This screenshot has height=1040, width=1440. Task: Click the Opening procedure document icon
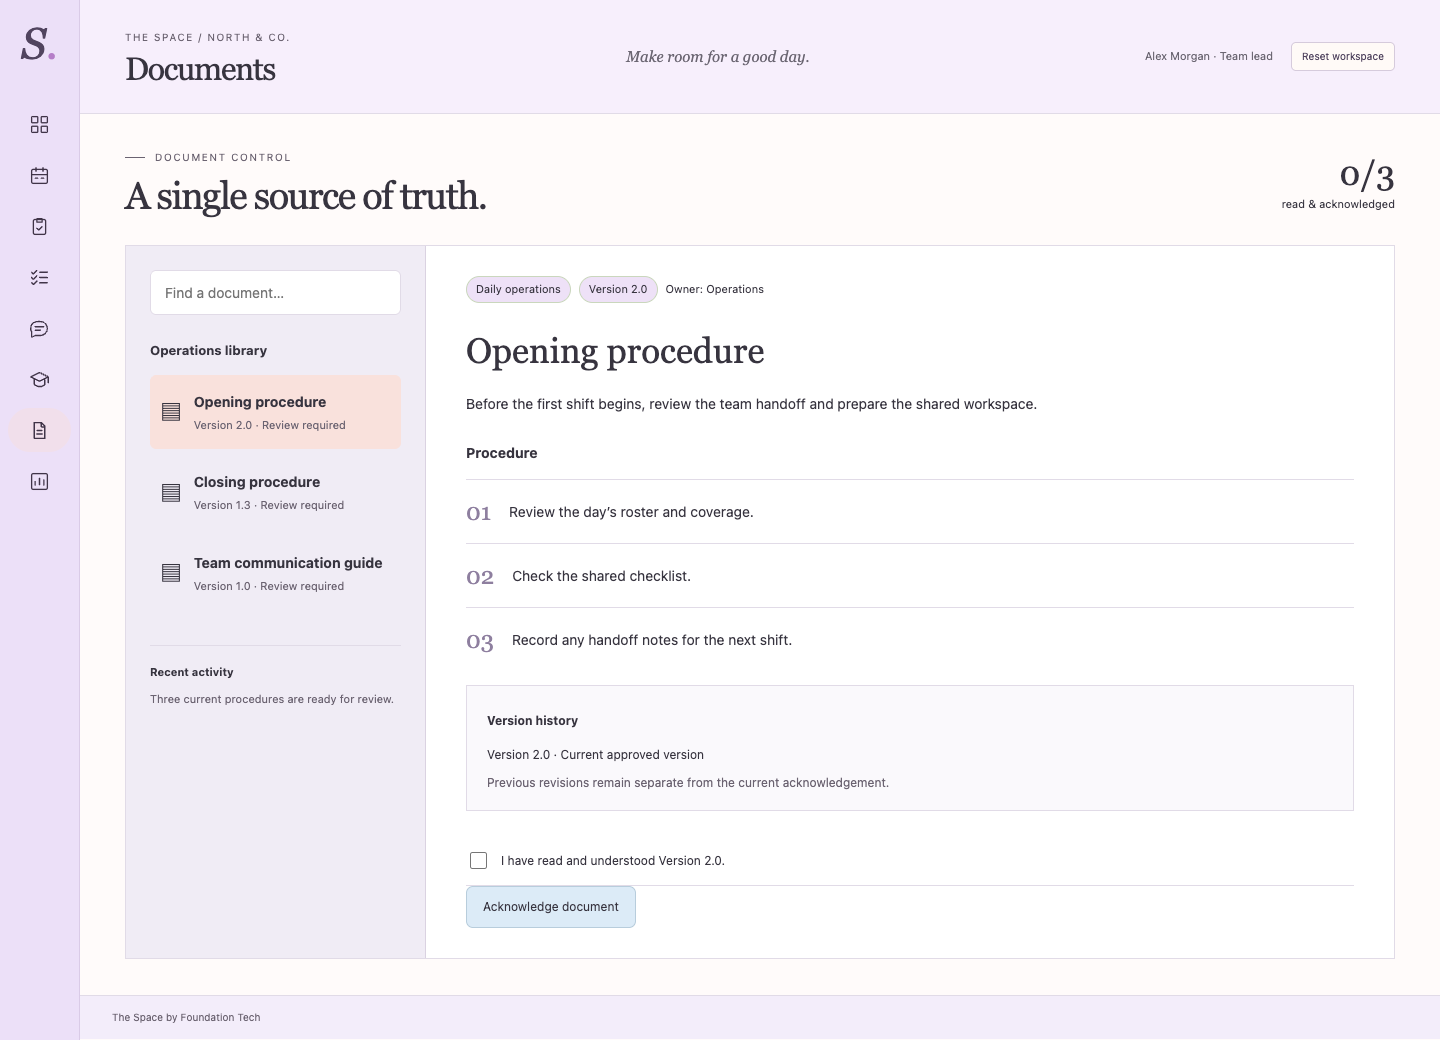tap(171, 412)
